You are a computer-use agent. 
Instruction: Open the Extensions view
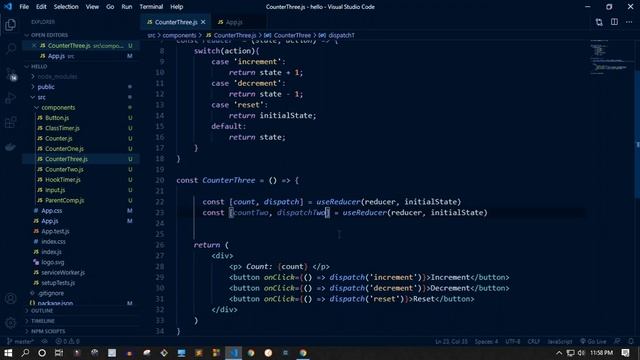(11, 122)
